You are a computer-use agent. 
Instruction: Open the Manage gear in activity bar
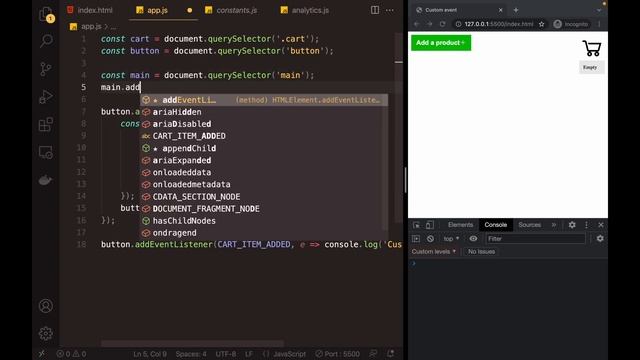[x=46, y=333]
